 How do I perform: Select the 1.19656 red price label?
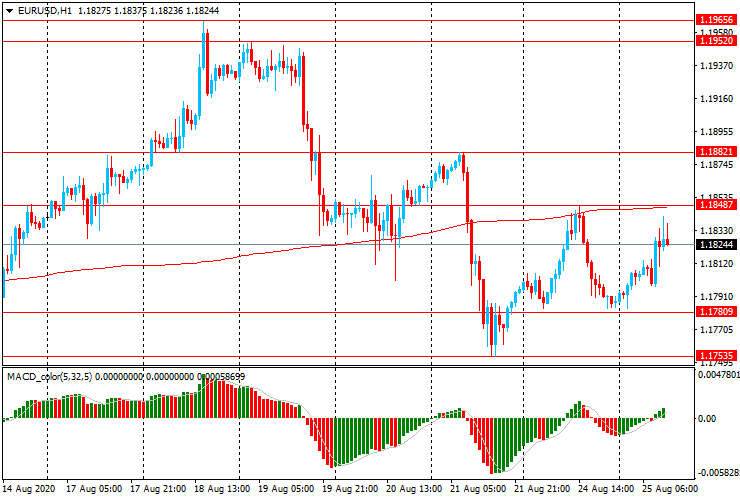(716, 19)
